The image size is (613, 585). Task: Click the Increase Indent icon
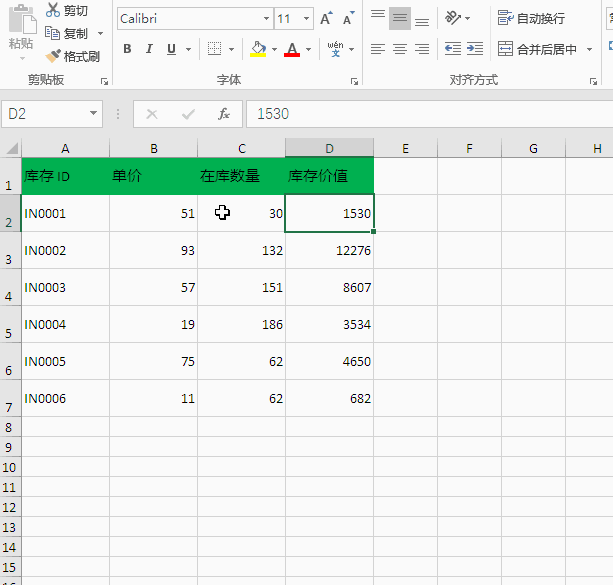475,49
